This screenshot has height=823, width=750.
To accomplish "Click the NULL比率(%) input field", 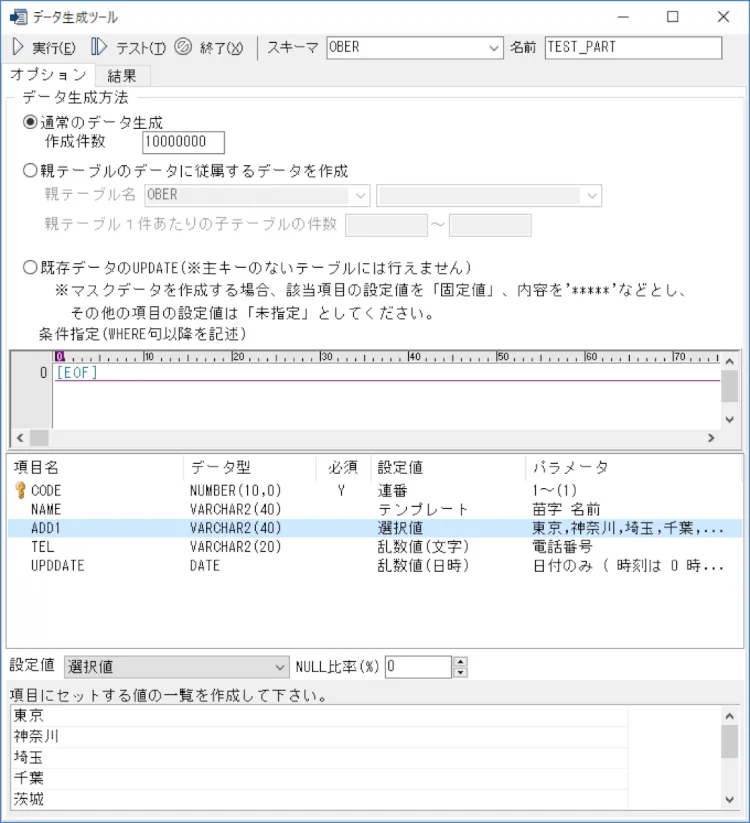I will 418,667.
